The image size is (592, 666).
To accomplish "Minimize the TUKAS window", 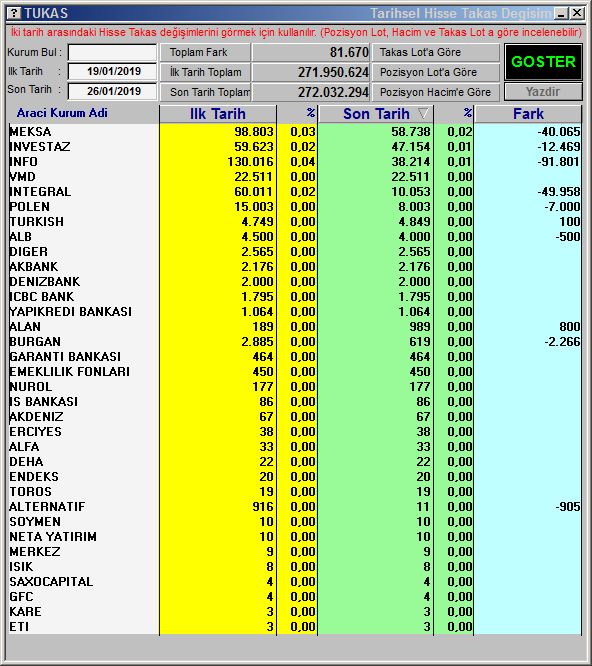I will pyautogui.click(x=561, y=13).
